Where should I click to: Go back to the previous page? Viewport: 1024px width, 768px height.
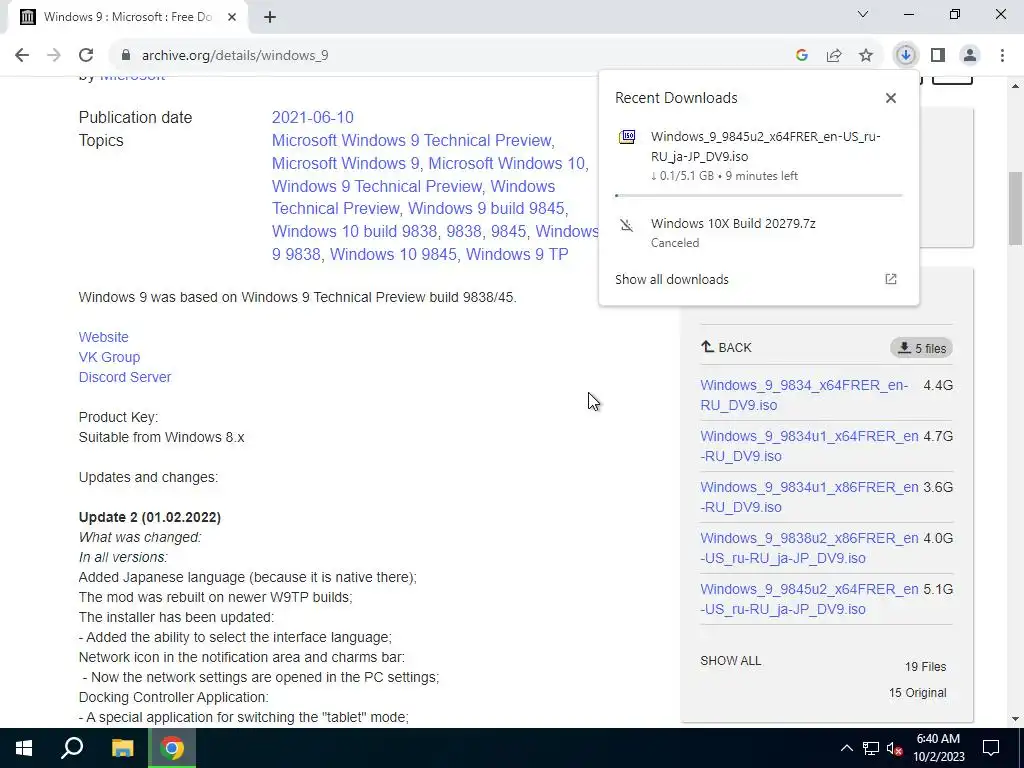coord(22,56)
